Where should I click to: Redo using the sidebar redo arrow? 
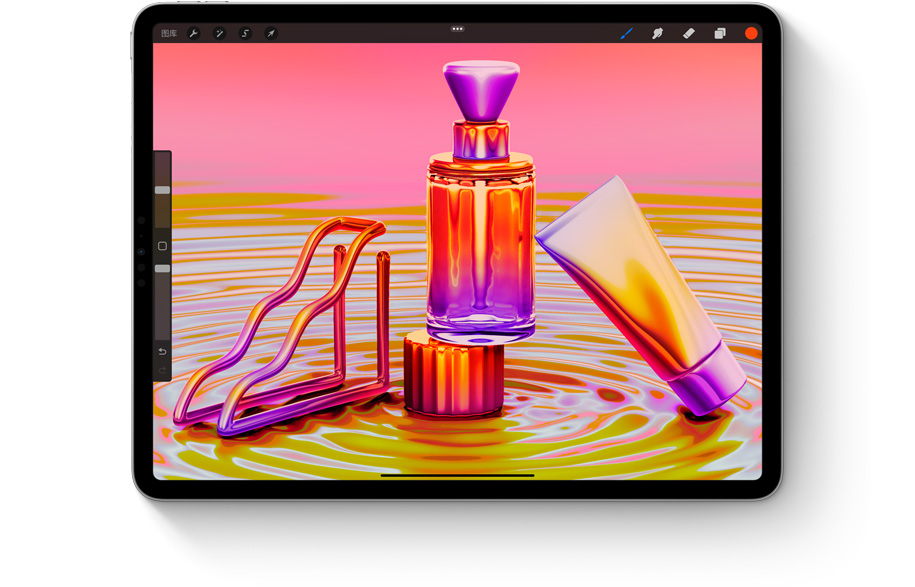point(162,371)
